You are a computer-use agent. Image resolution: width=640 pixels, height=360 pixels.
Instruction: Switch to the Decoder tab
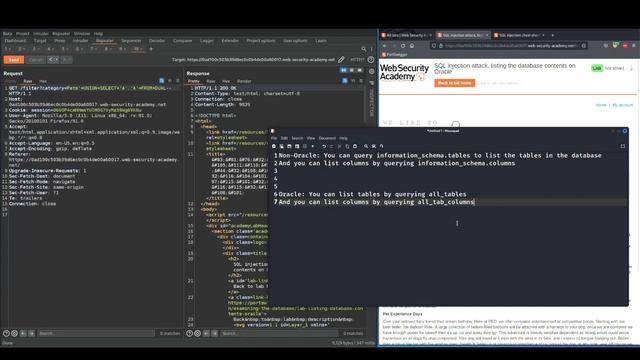pos(157,41)
